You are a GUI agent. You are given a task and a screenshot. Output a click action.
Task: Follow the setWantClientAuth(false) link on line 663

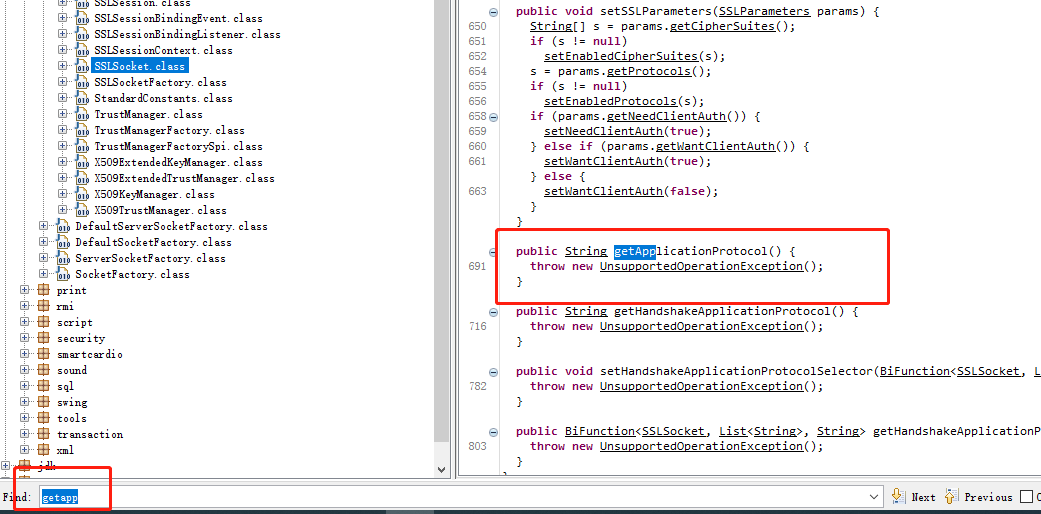[x=603, y=191]
